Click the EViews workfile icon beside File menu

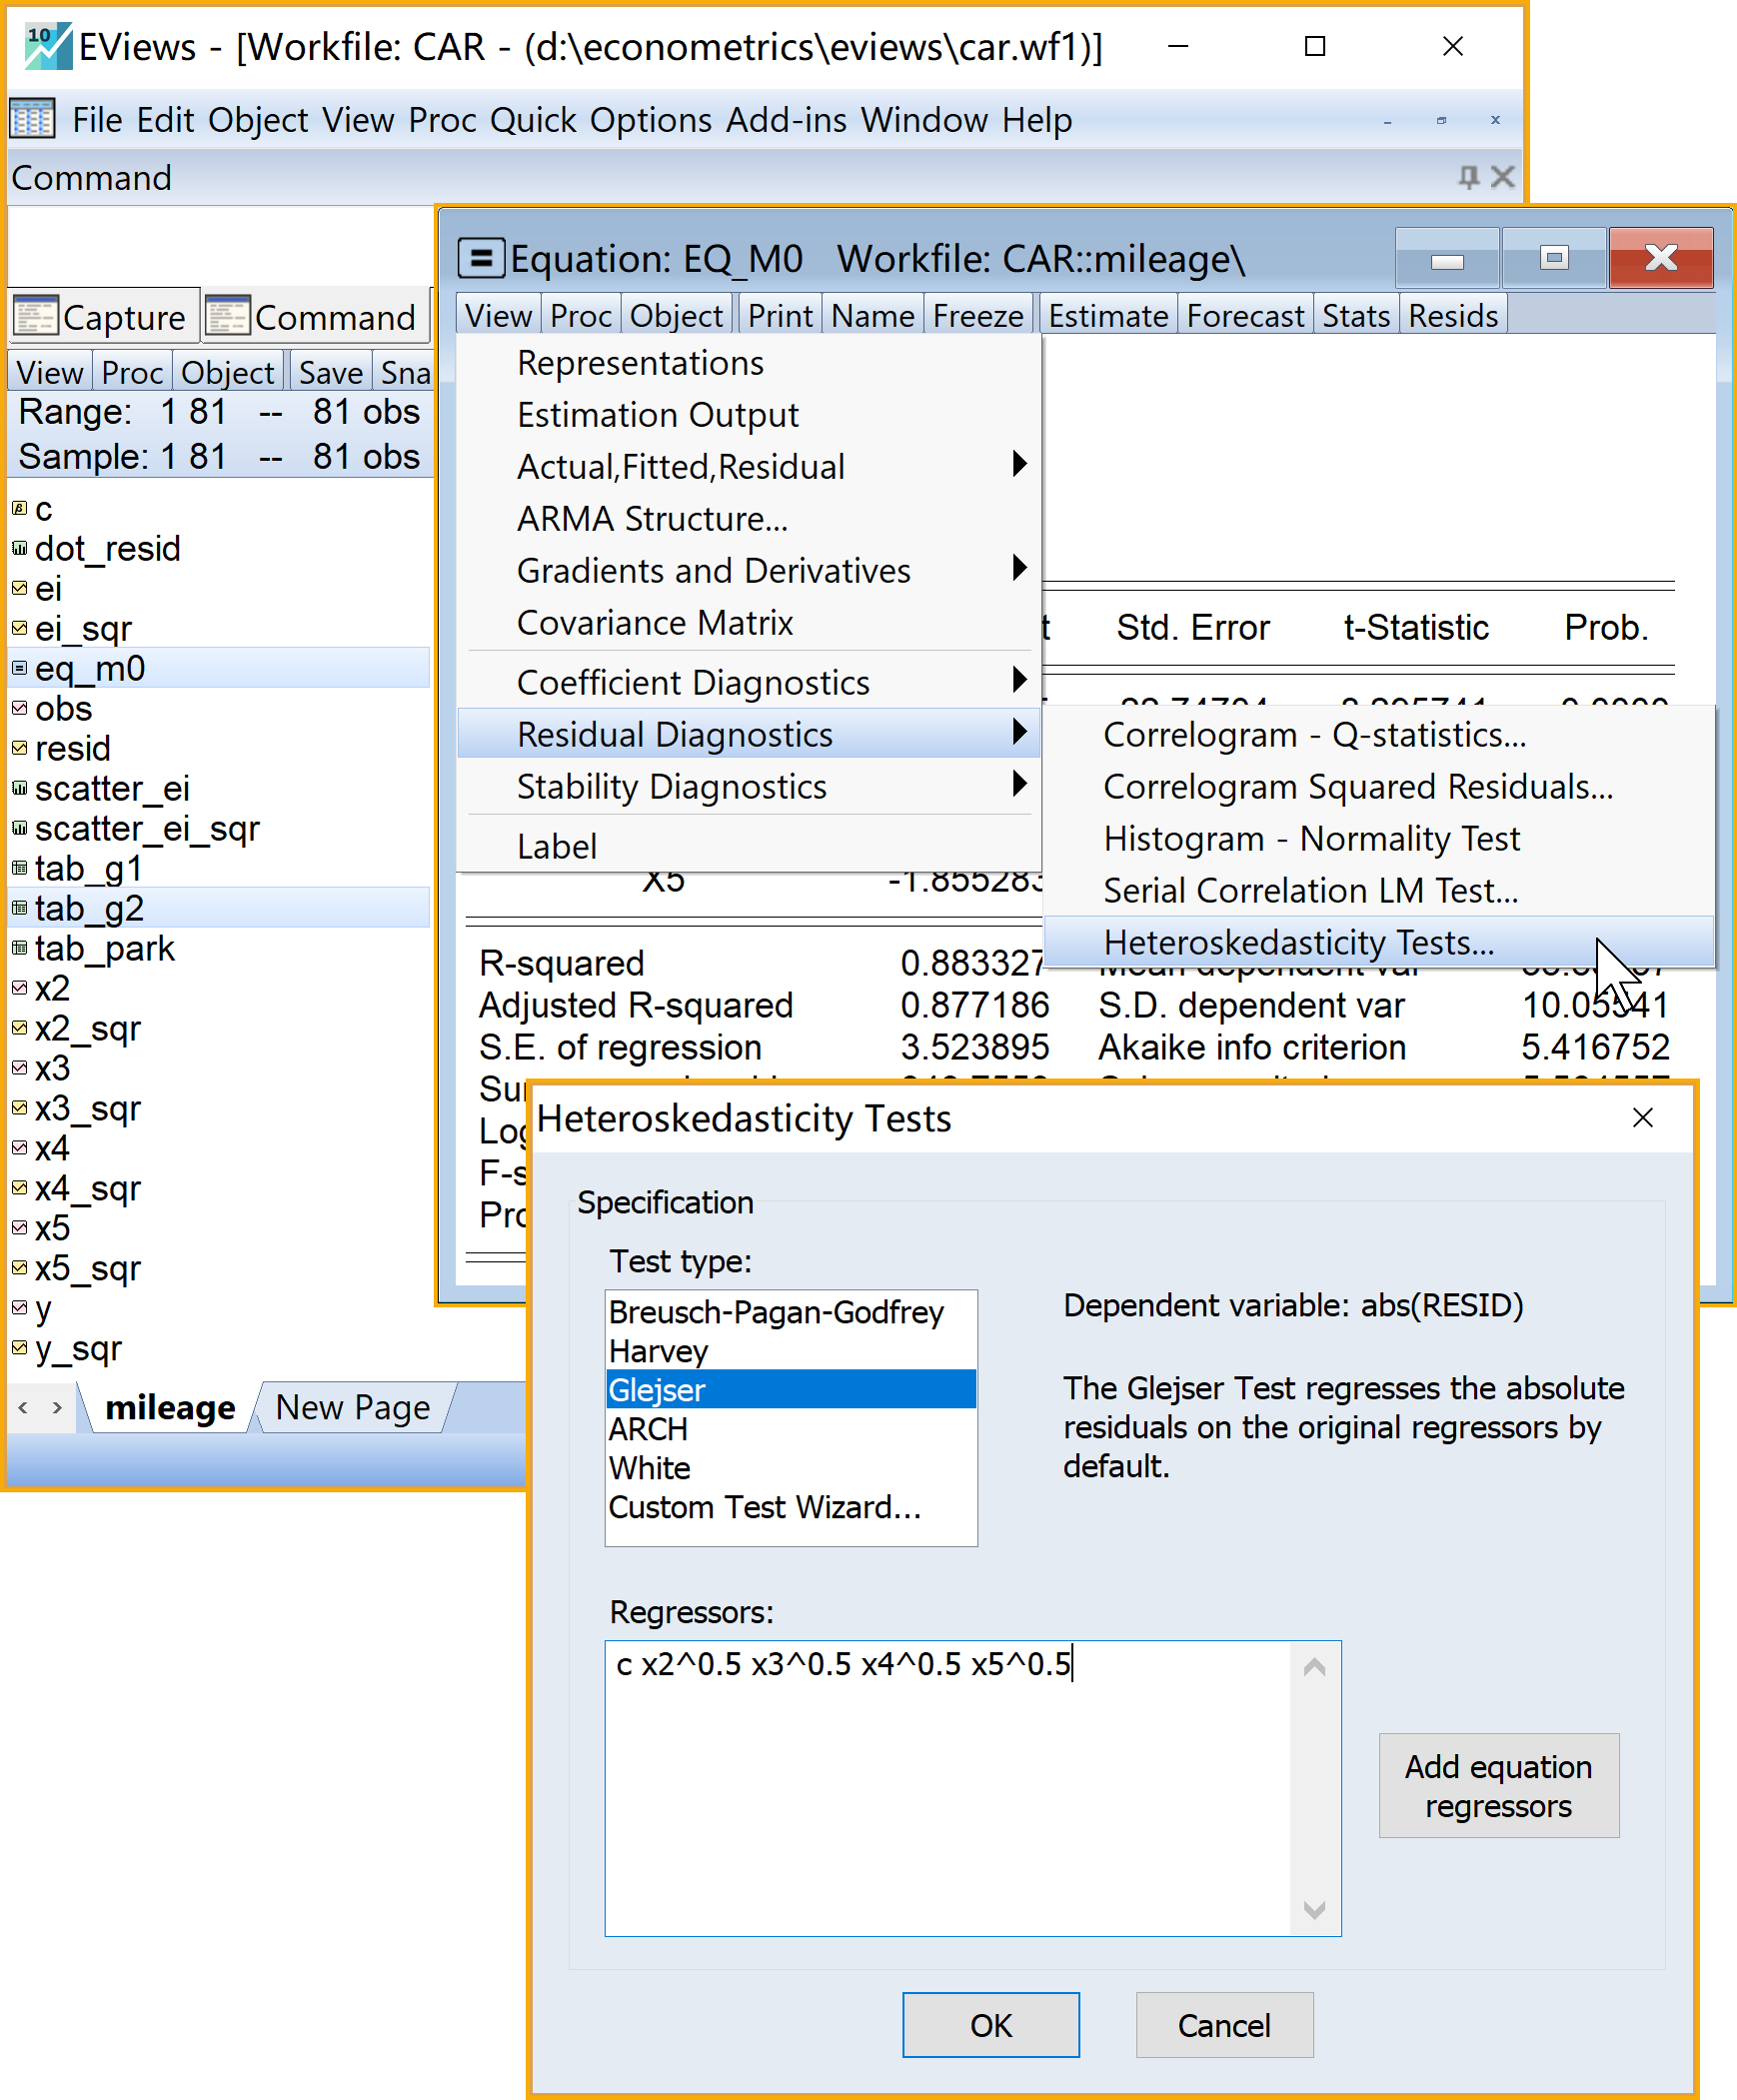pos(32,119)
